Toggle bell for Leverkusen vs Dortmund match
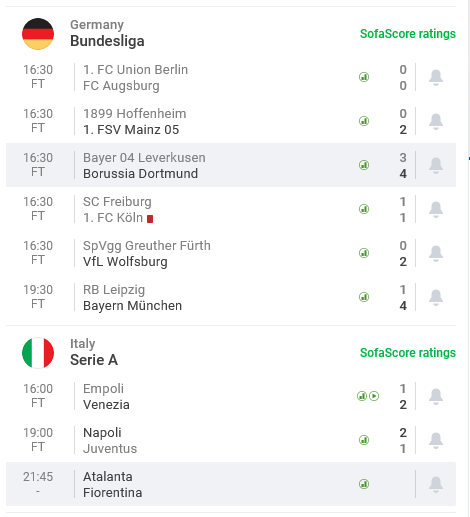Screen dimensions: 470x517 coord(436,166)
